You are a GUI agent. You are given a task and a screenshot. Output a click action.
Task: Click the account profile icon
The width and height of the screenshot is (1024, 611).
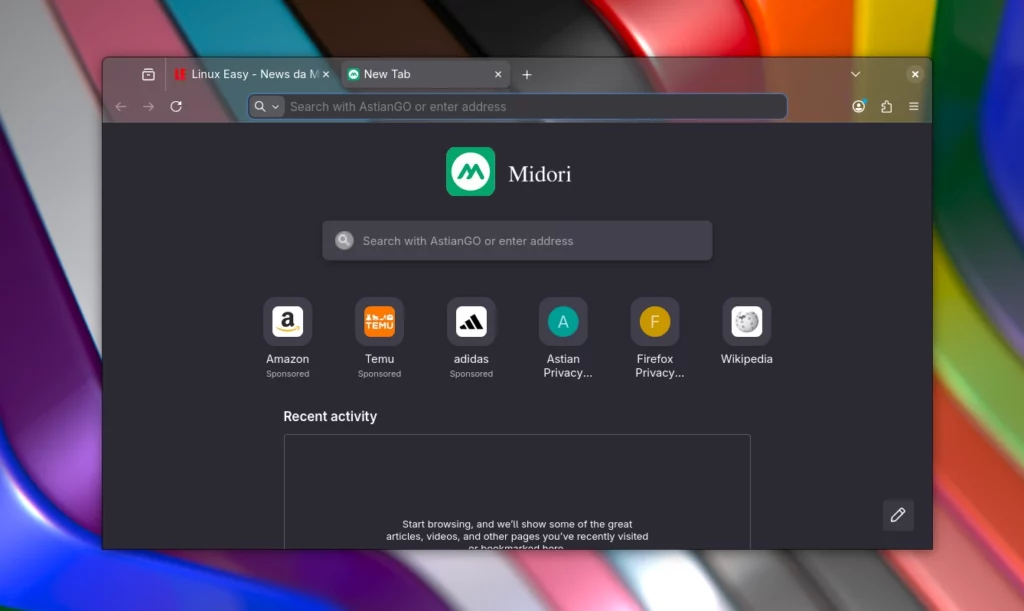point(858,106)
